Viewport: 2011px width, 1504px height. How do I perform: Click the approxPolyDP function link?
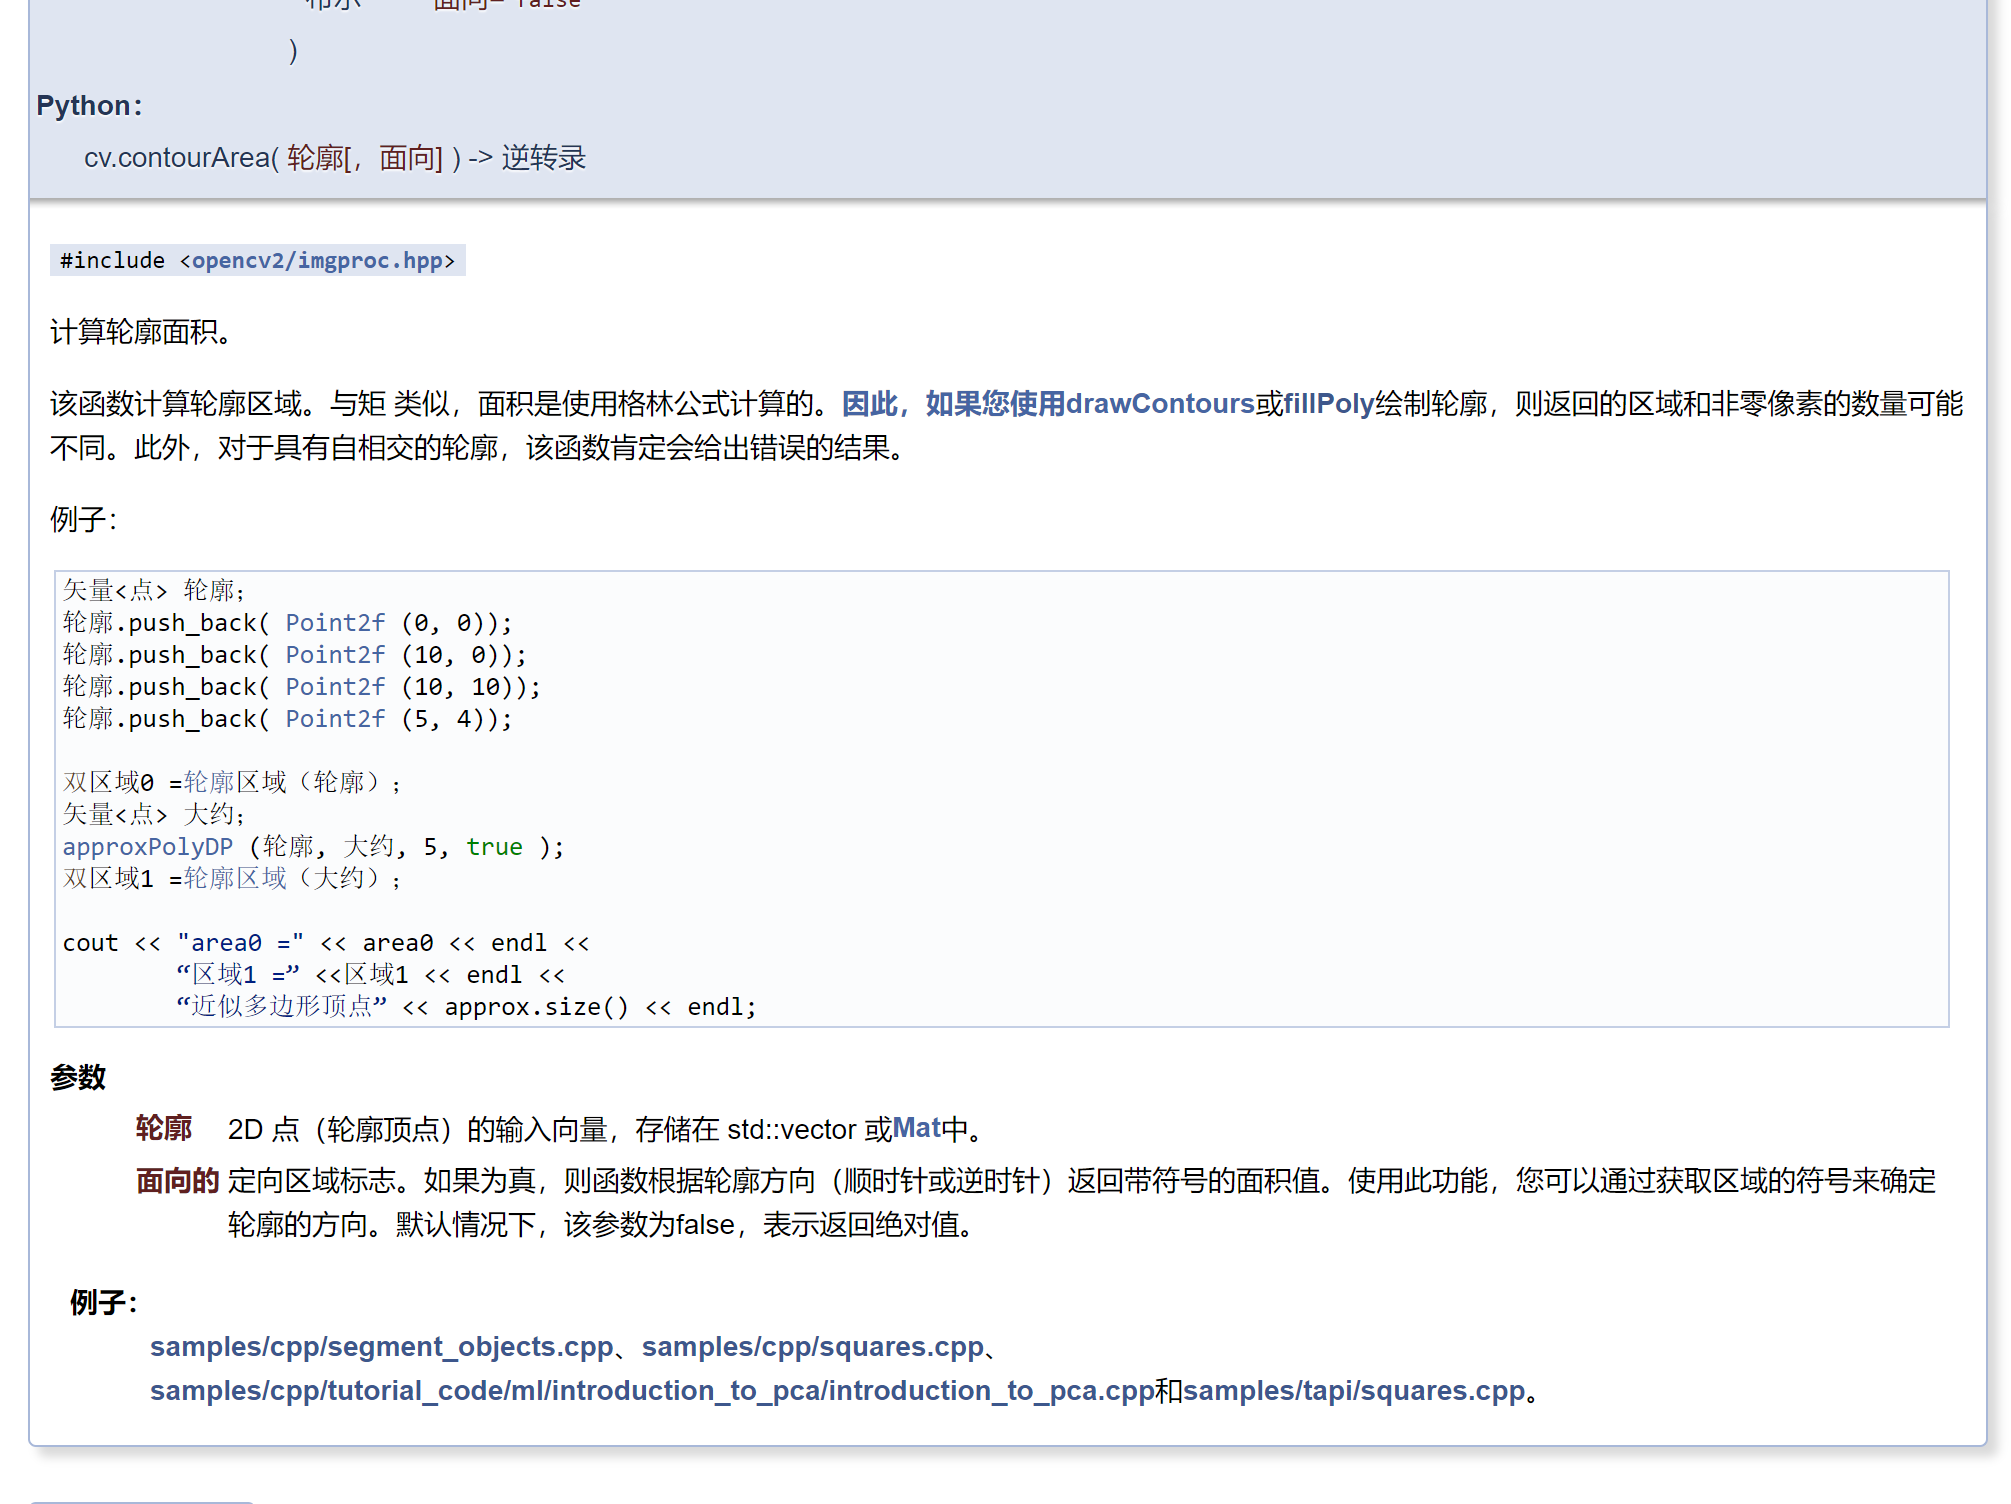pos(148,847)
